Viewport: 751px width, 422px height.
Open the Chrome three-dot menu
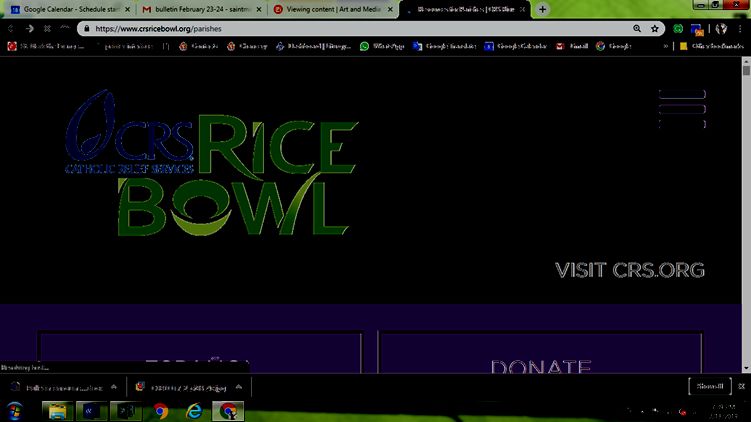[x=740, y=29]
